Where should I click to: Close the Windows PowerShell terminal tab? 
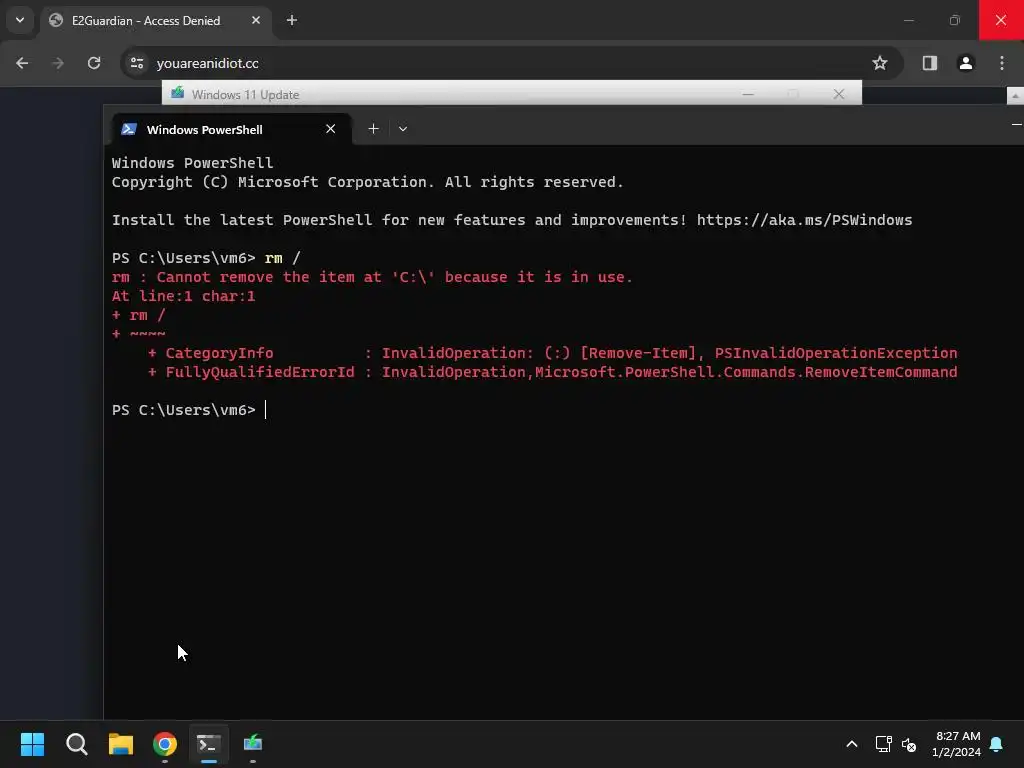point(330,129)
